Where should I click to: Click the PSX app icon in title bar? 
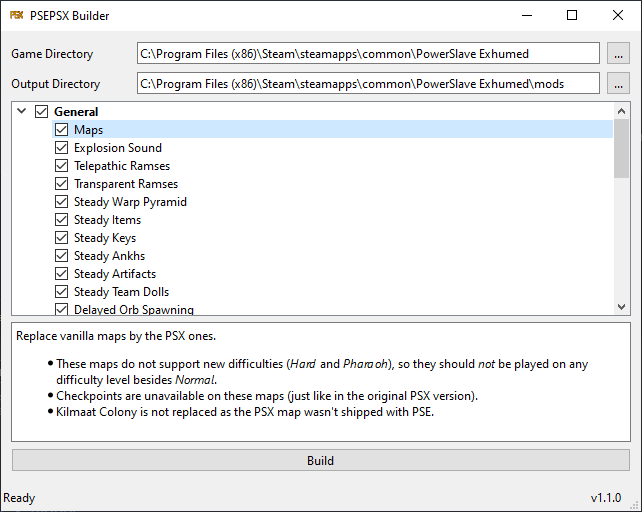click(x=17, y=16)
